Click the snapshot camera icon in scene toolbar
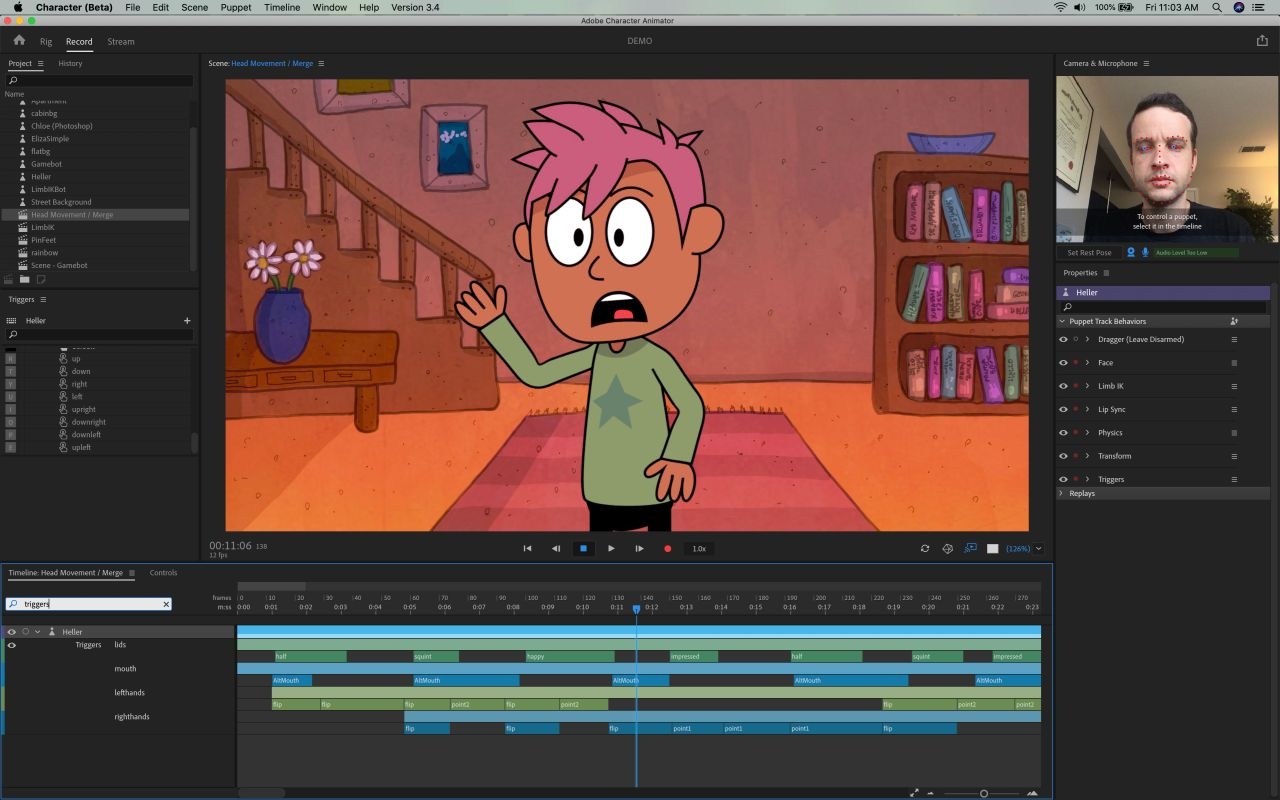The width and height of the screenshot is (1280, 800). point(947,548)
